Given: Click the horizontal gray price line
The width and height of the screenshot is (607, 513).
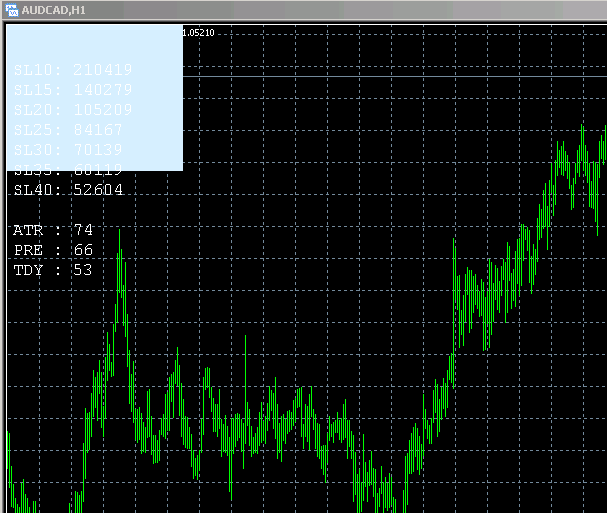Looking at the screenshot, I should [x=395, y=77].
